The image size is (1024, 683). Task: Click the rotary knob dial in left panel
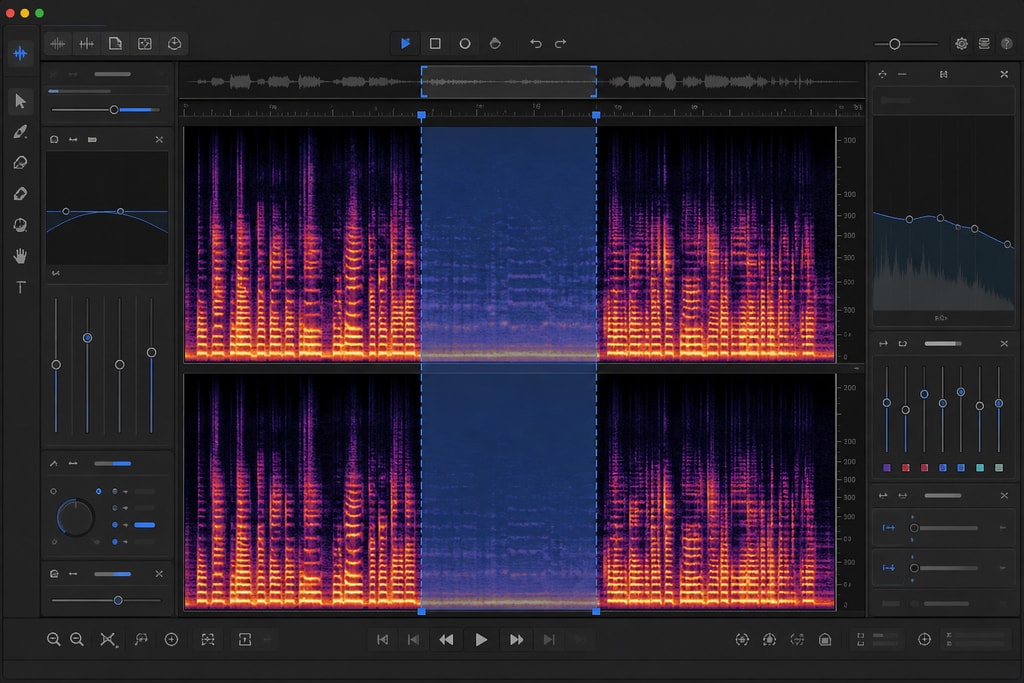click(x=75, y=518)
